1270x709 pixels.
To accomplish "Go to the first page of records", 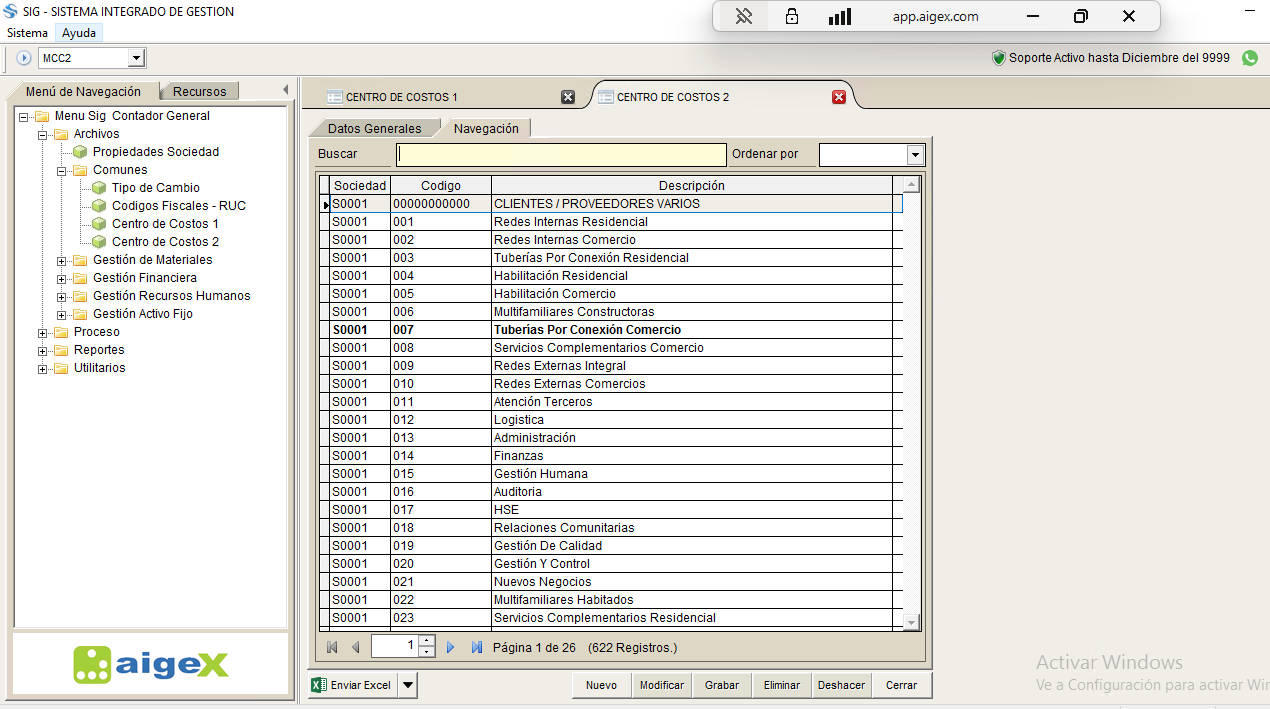I will (x=333, y=647).
